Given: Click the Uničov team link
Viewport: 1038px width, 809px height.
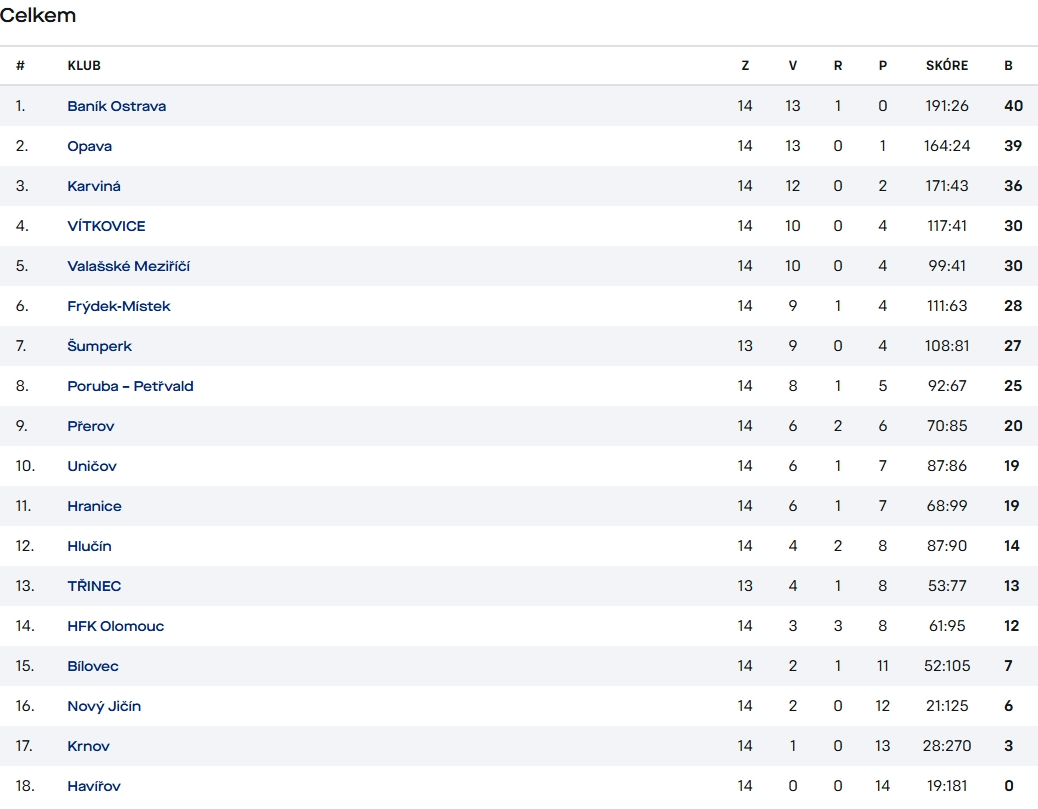Looking at the screenshot, I should coord(92,466).
